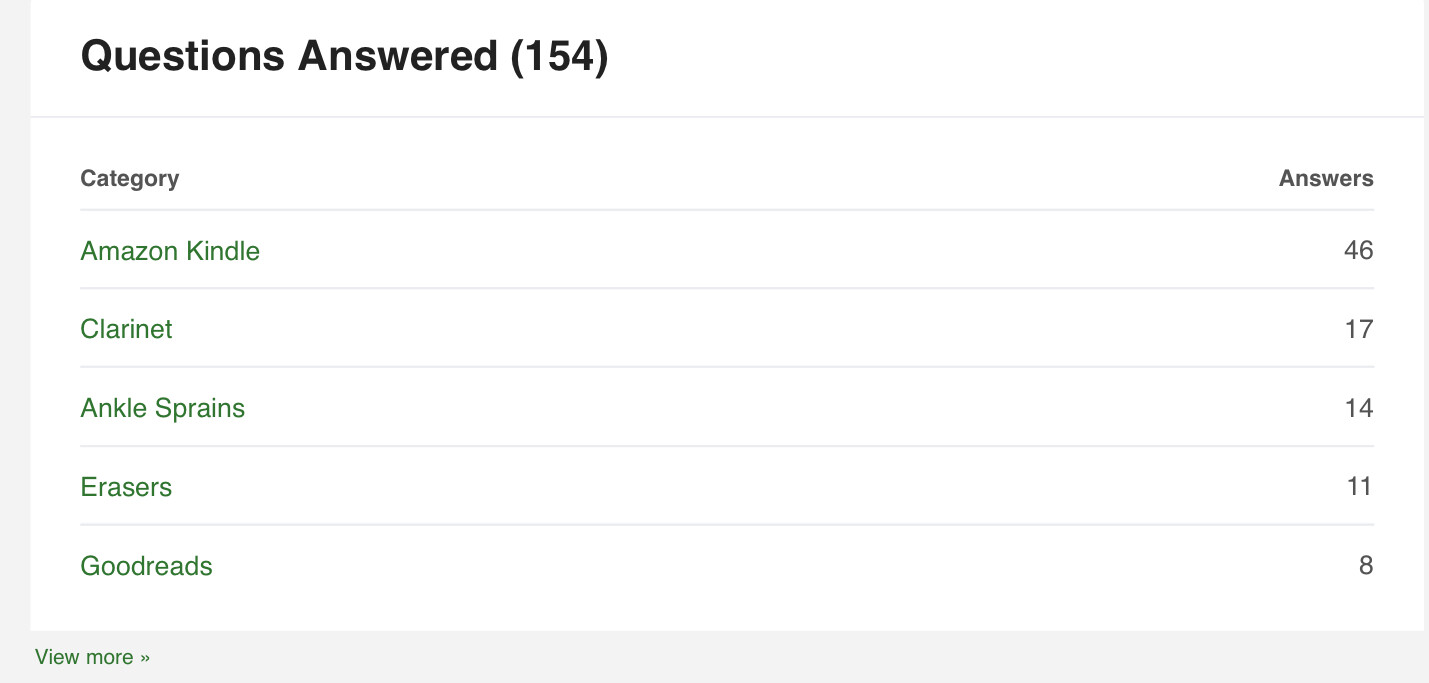This screenshot has height=683, width=1429.
Task: Click the 14 answers count for Ankle Sprains
Action: coord(1359,408)
